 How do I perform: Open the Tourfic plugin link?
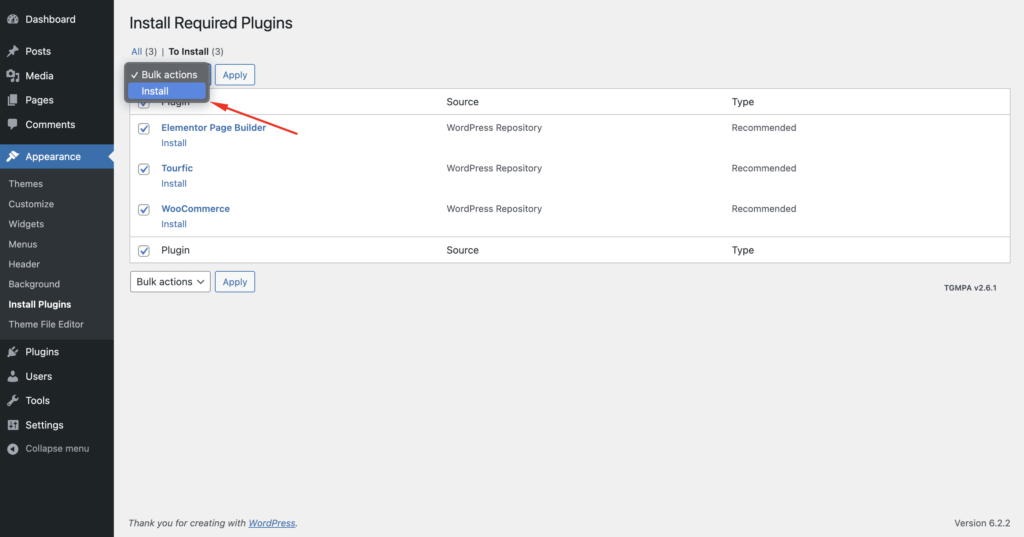(x=177, y=168)
